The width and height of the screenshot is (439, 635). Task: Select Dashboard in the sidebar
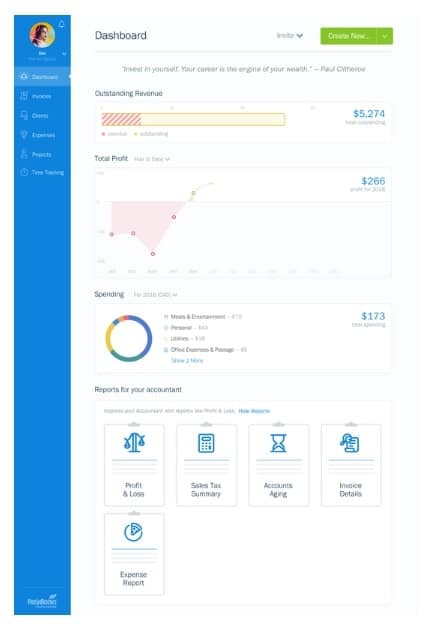tap(42, 77)
